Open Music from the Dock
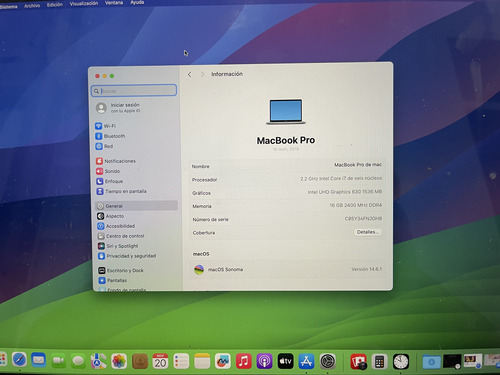This screenshot has height=375, width=500. (x=244, y=361)
